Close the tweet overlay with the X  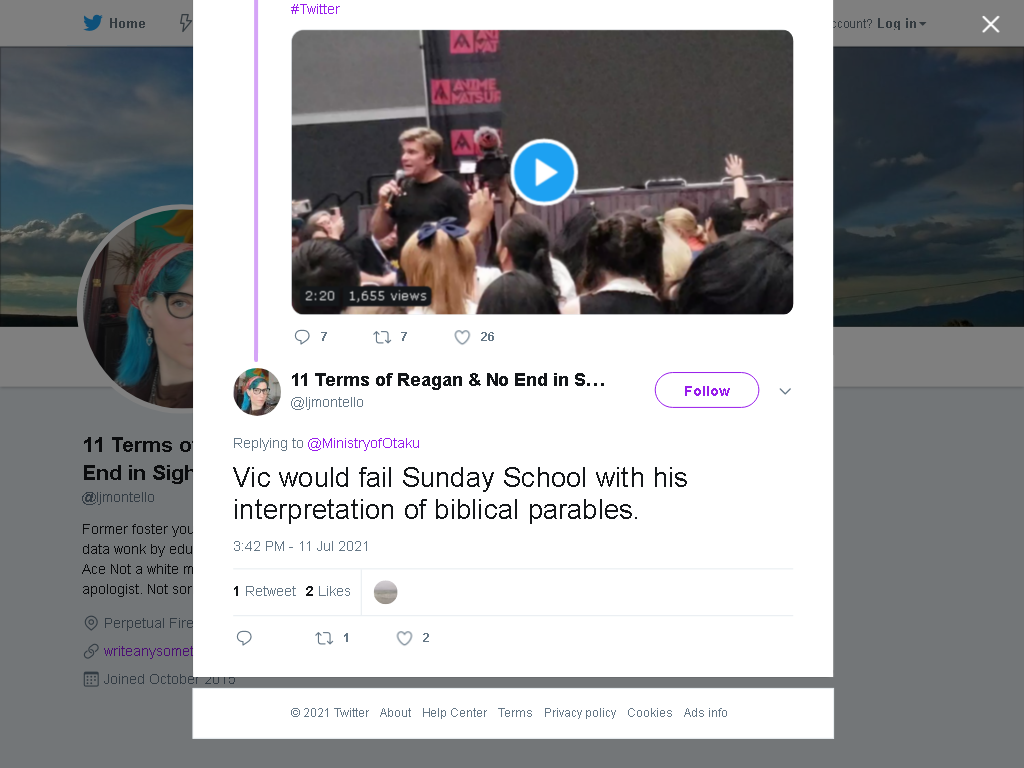(991, 24)
